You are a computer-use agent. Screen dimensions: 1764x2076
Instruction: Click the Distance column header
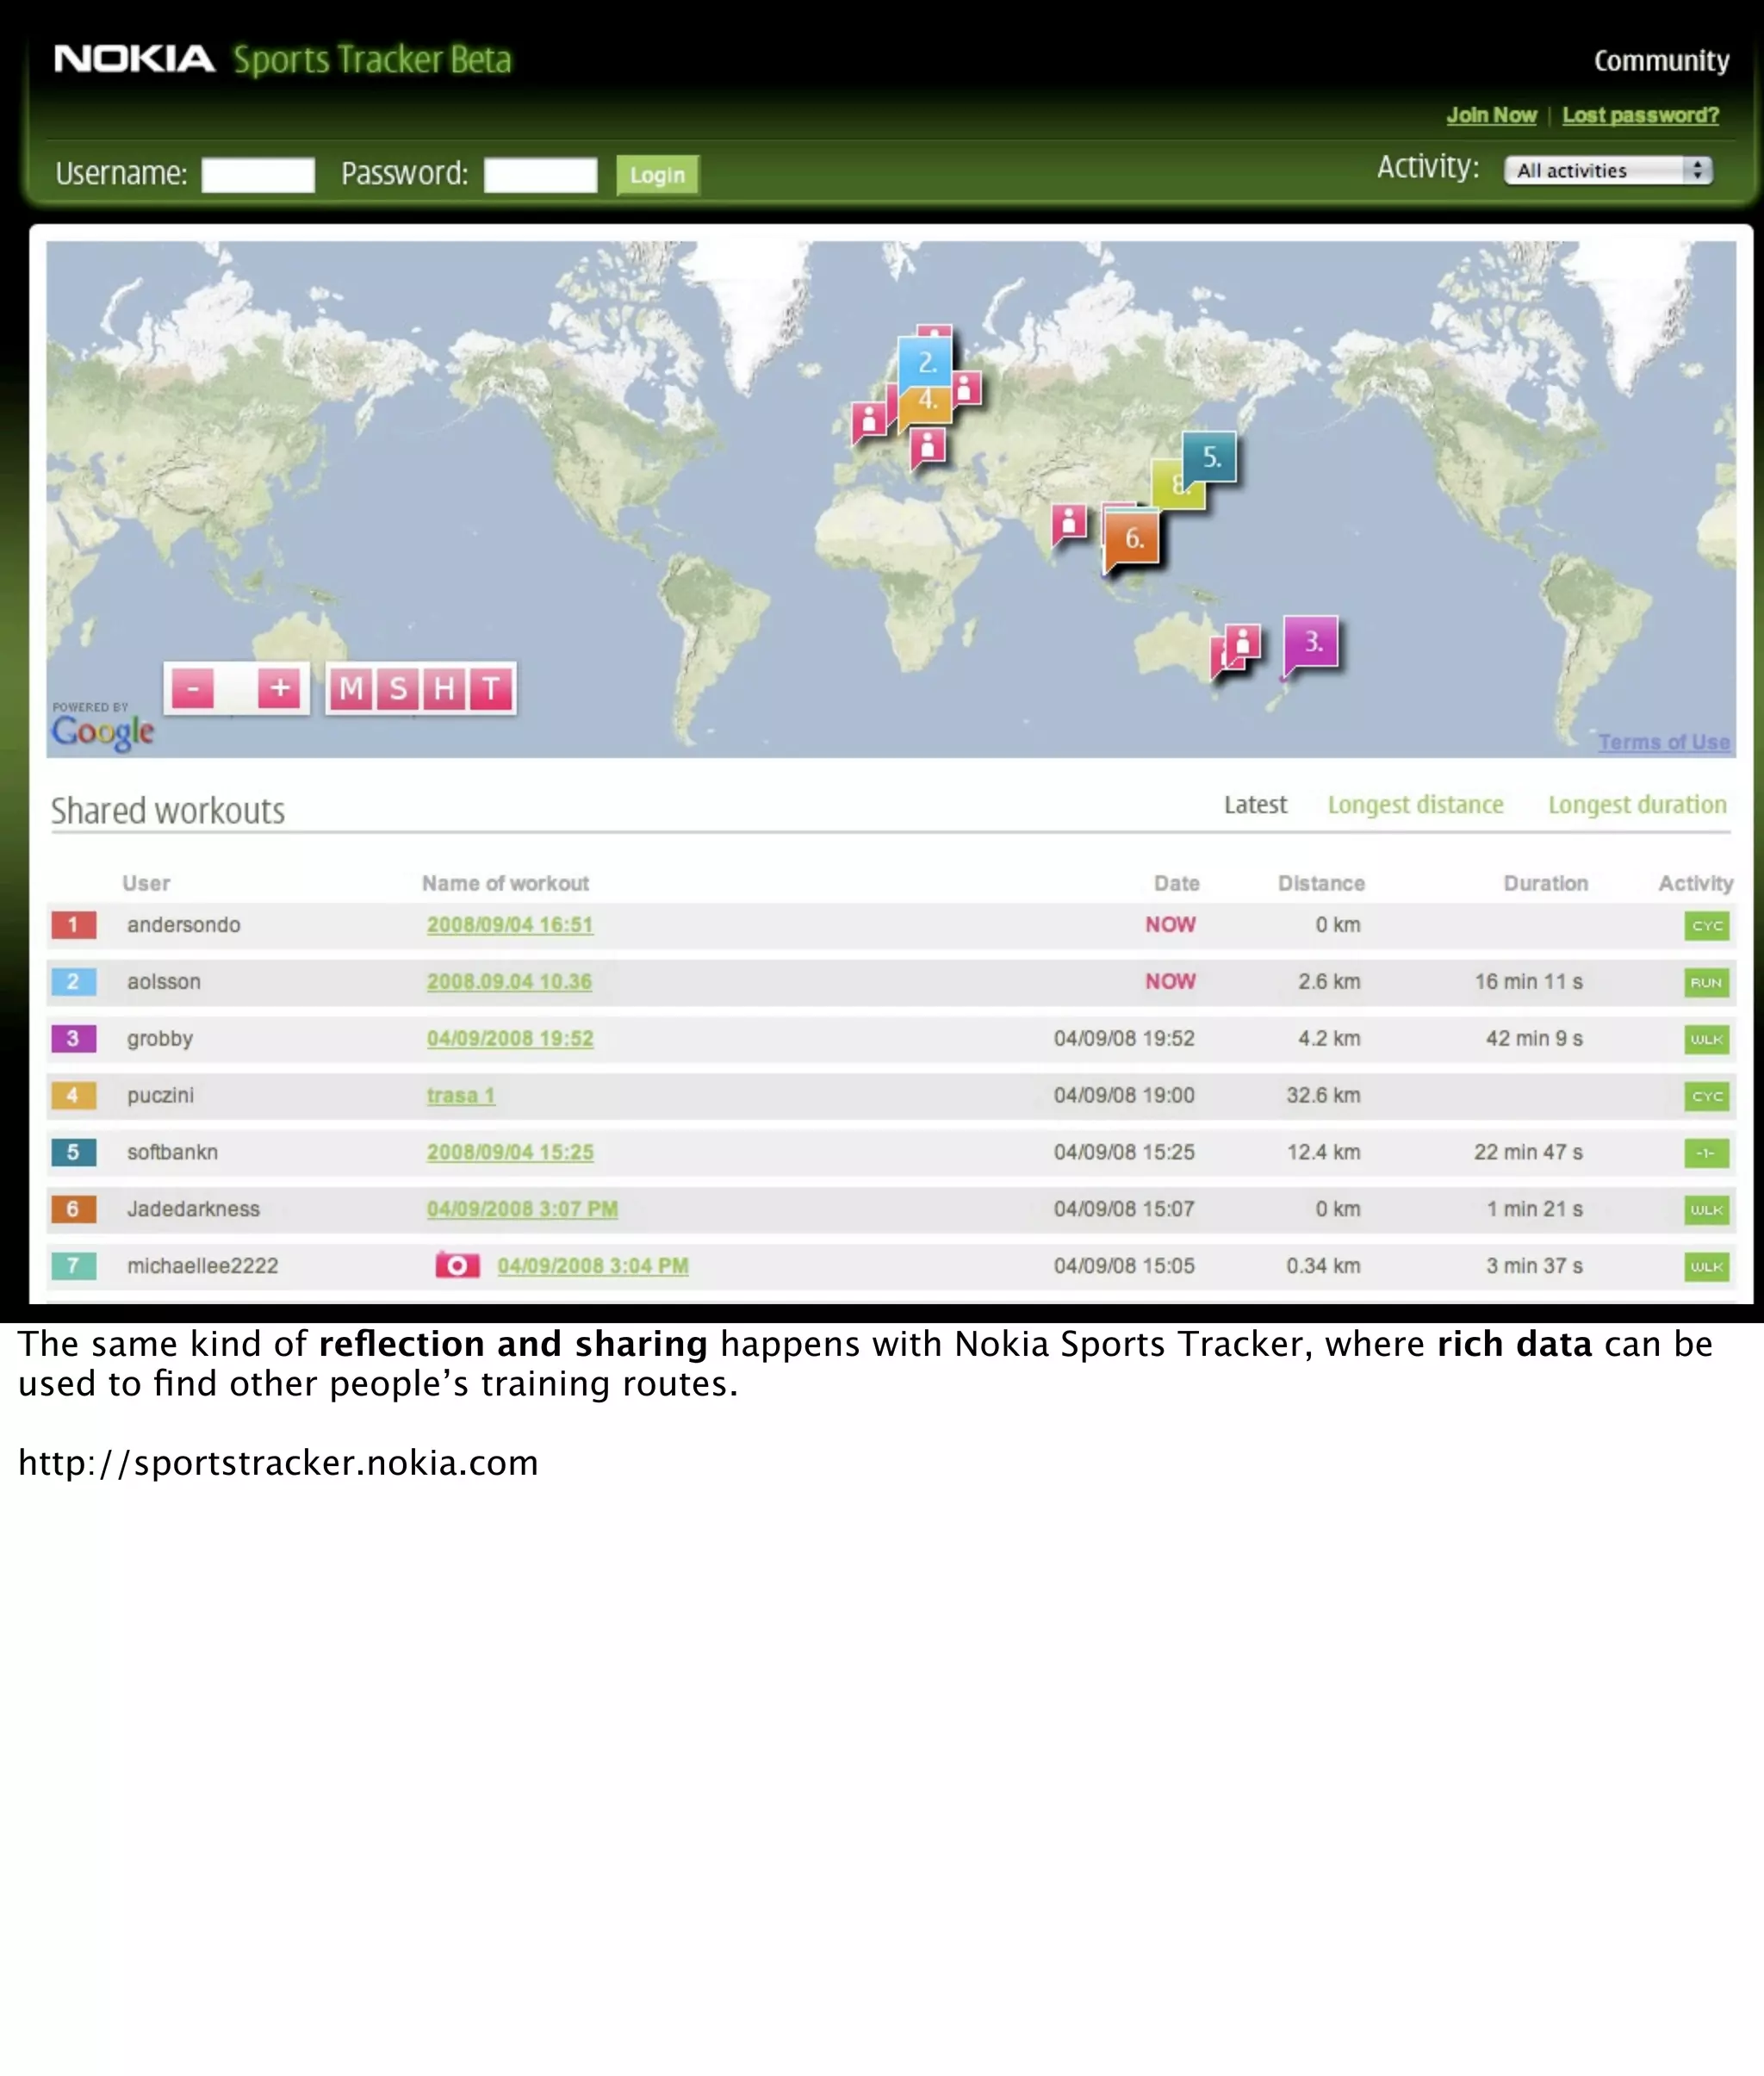(x=1321, y=883)
